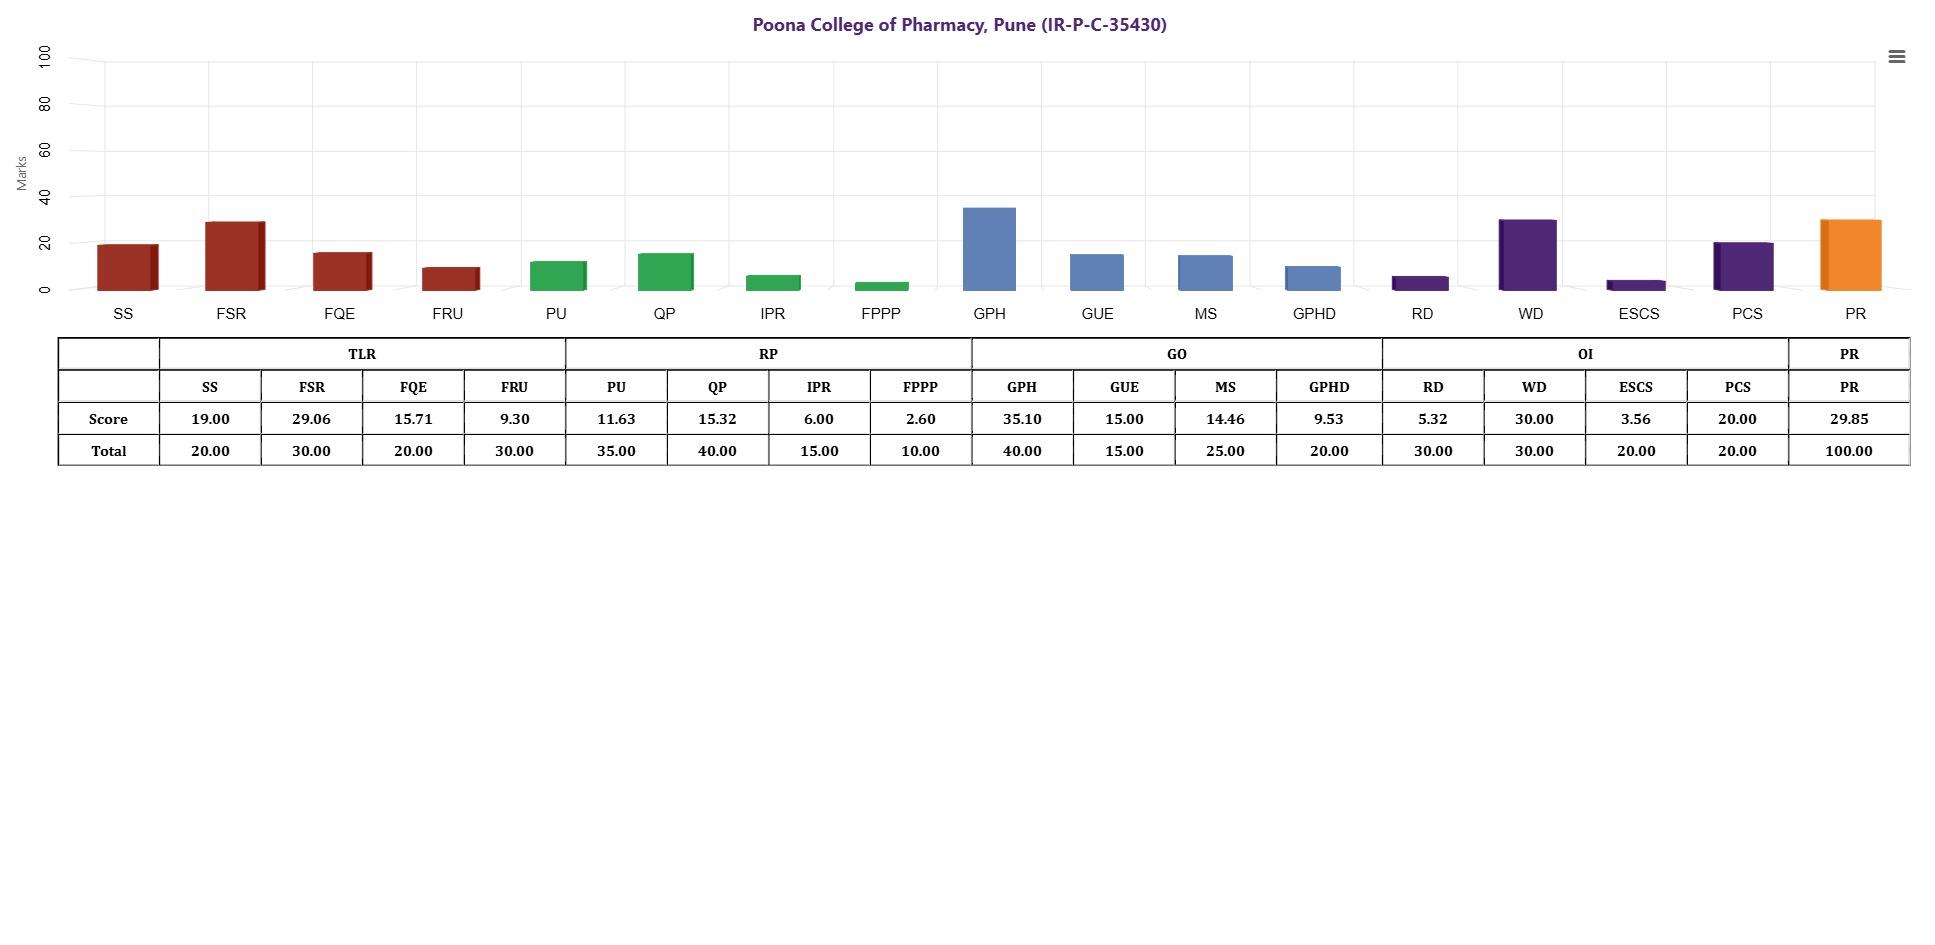
Task: Click the MS total cell 25.00
Action: click(1225, 451)
